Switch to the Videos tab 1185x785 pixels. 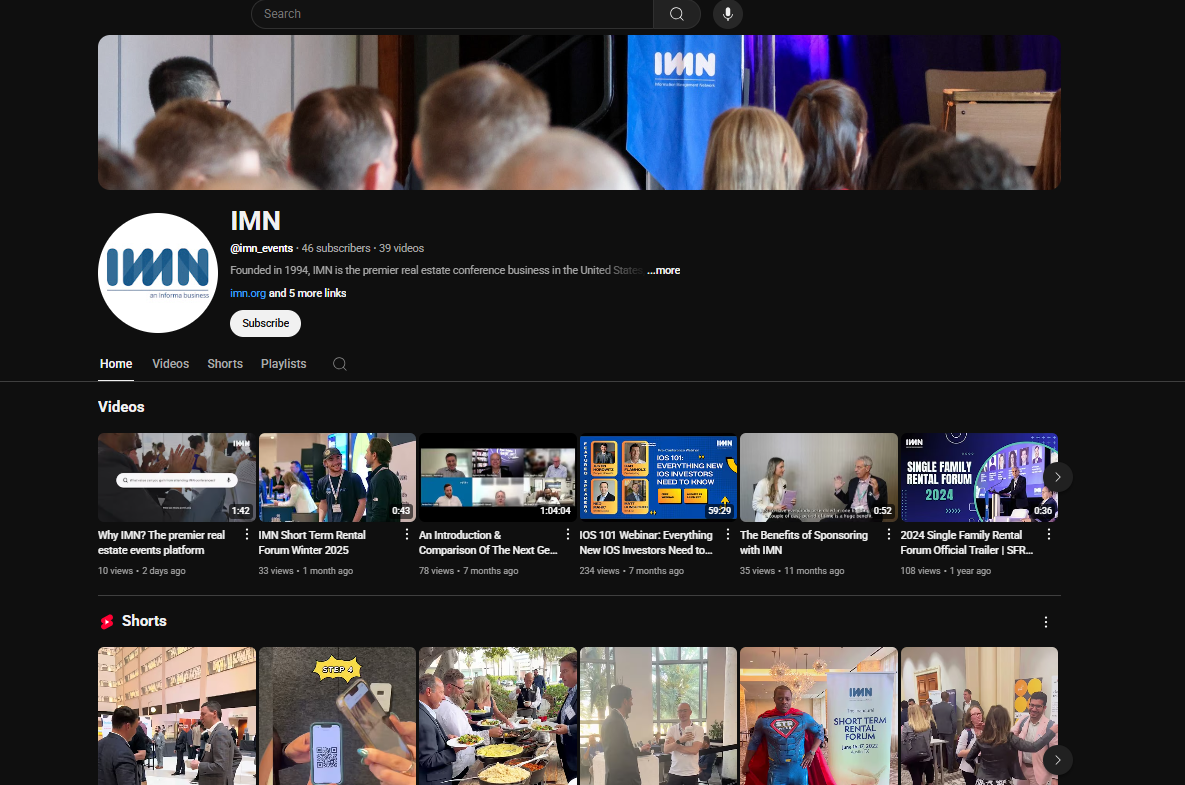(x=170, y=364)
